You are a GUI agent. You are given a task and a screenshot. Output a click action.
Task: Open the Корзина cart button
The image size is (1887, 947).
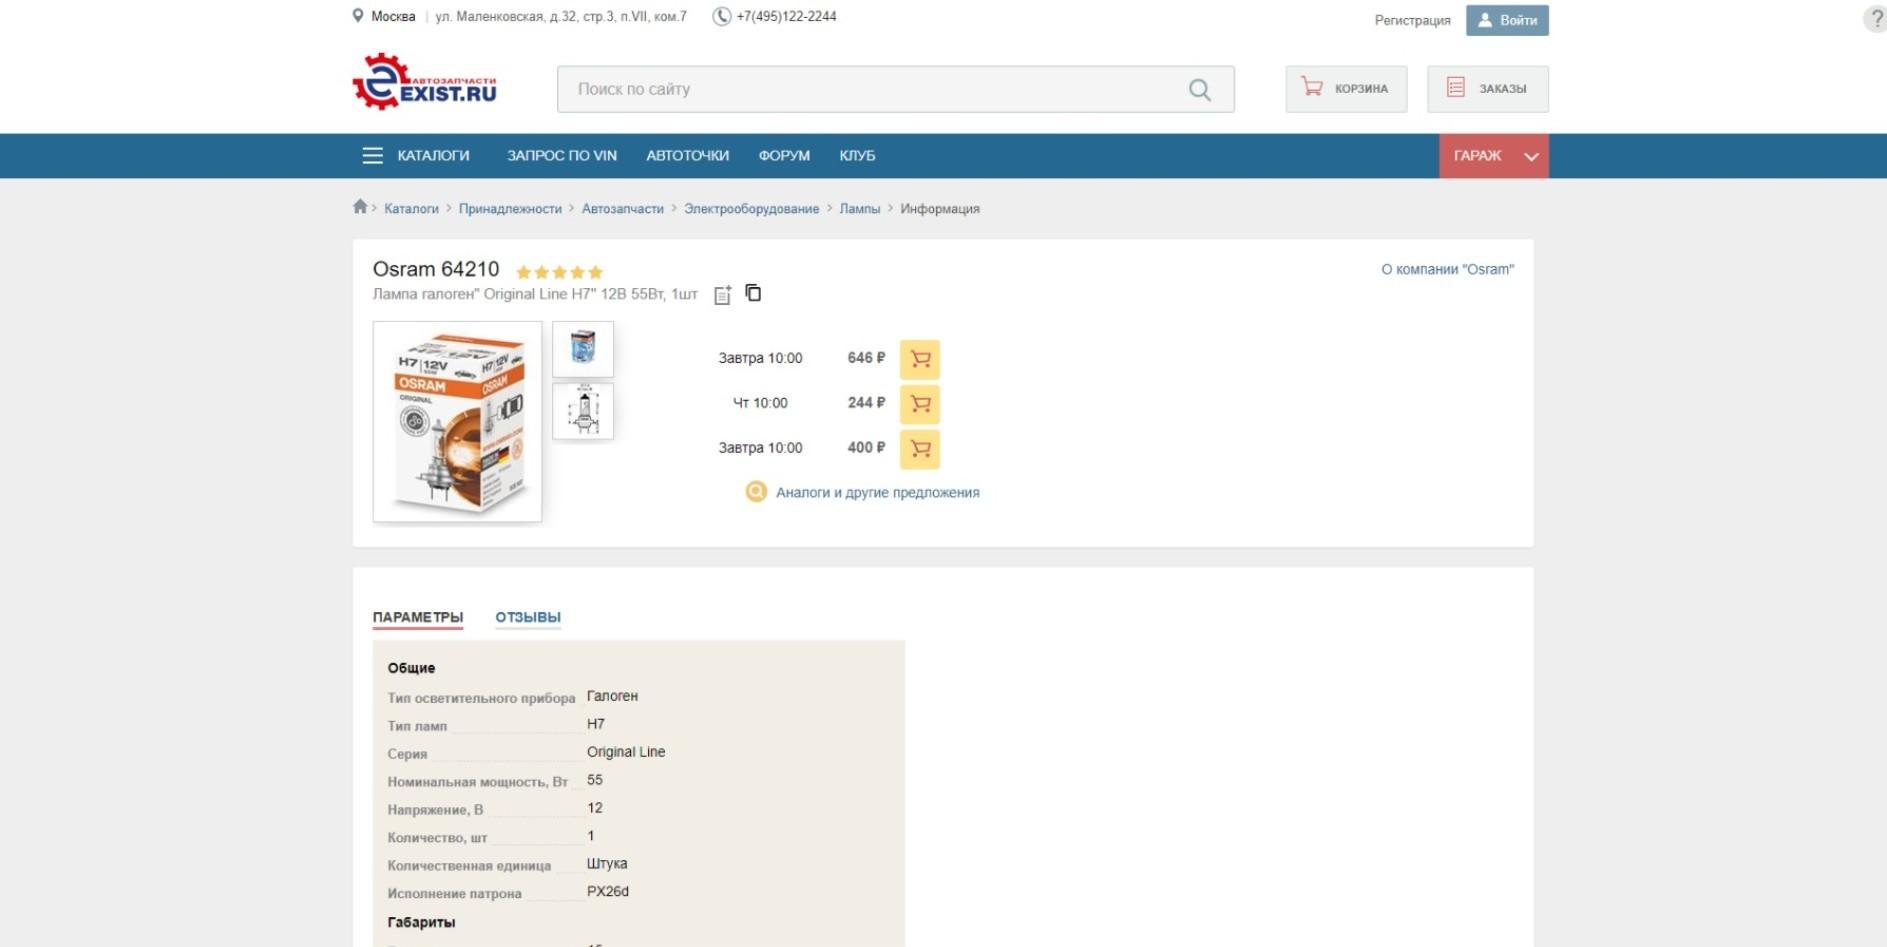pos(1346,89)
